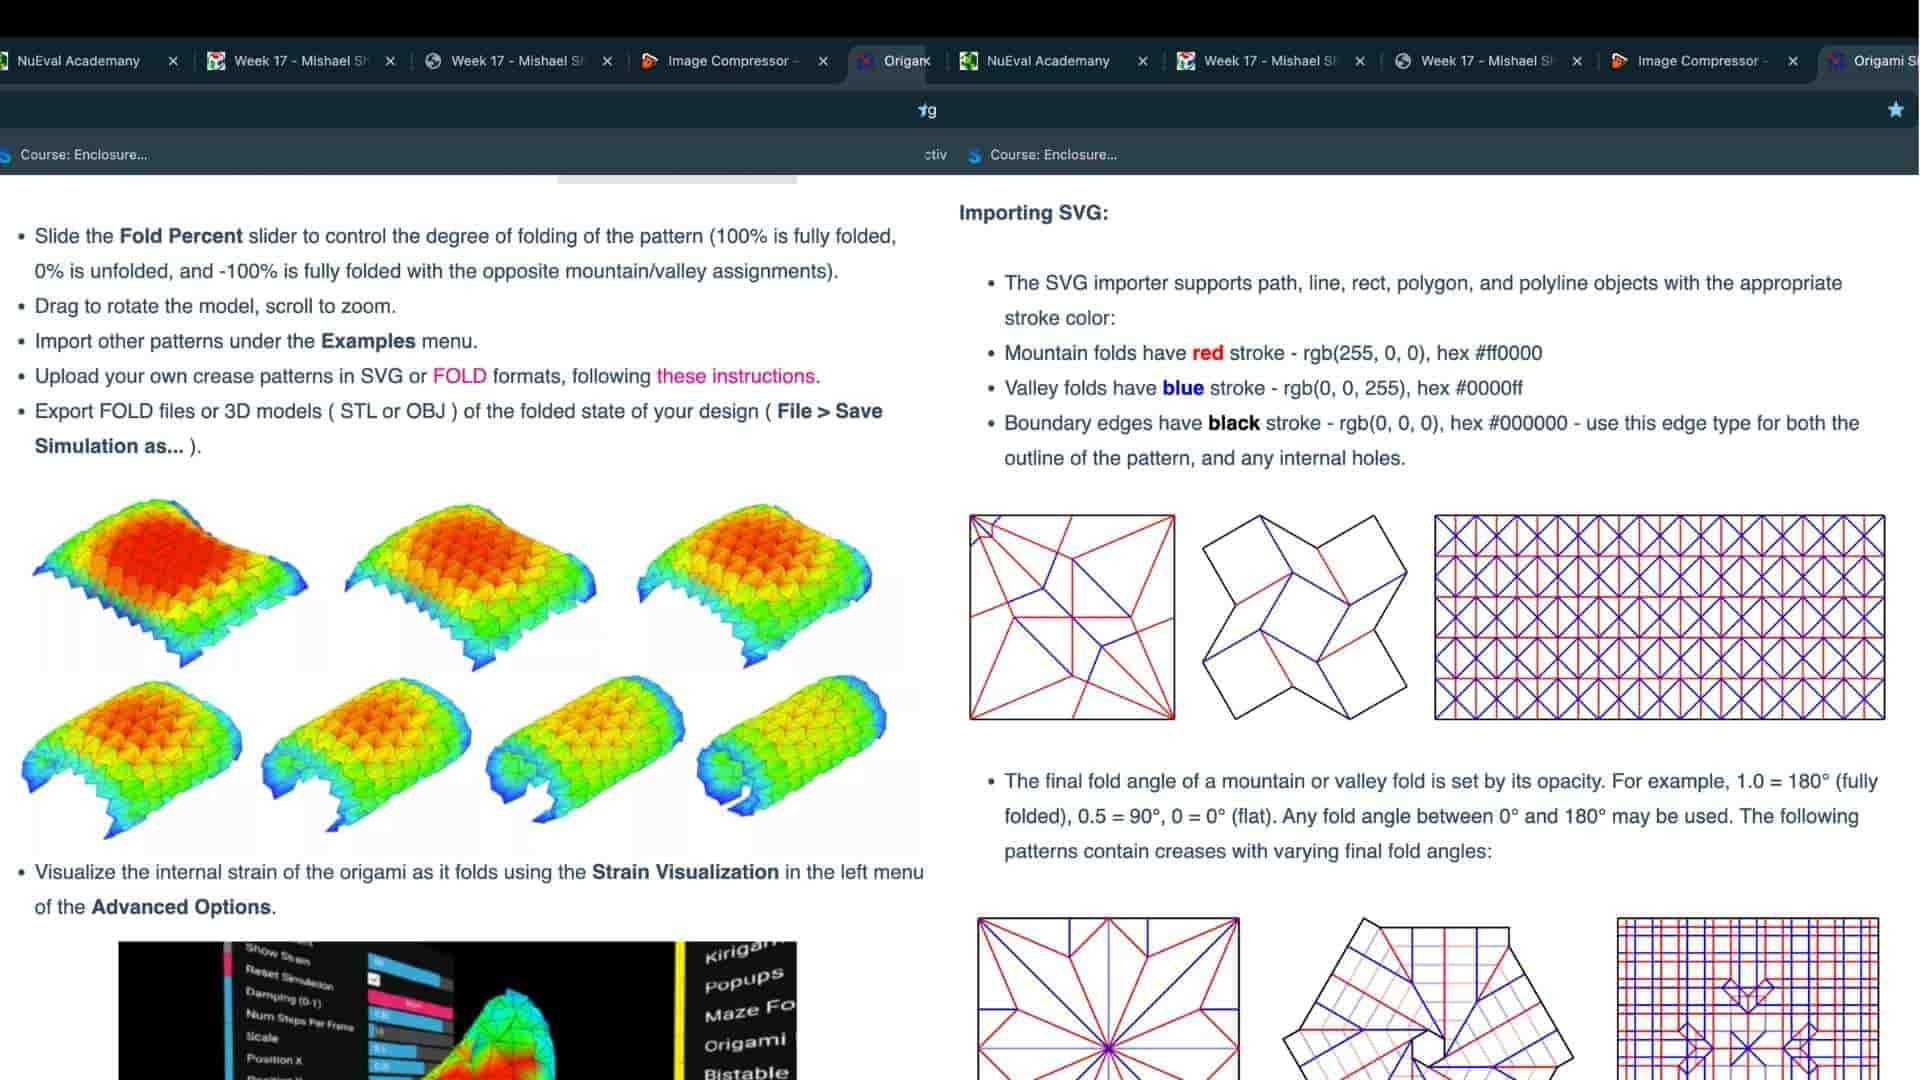
Task: Click the Advanced Options screenshot image
Action: [457, 1010]
